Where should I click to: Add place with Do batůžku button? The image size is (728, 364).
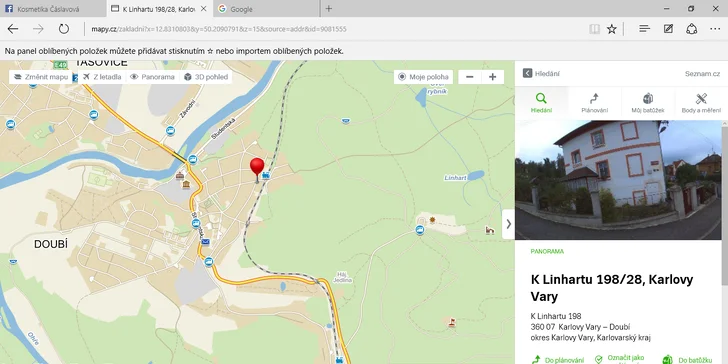(x=688, y=360)
